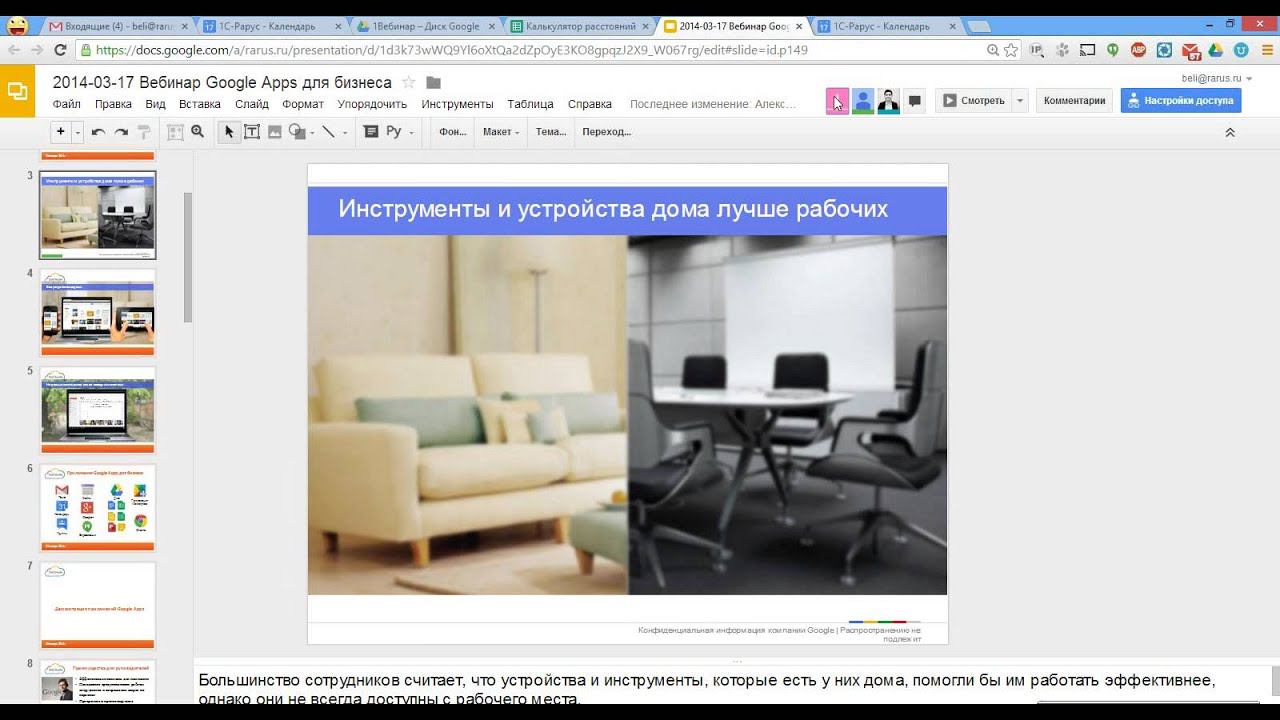Open the new slide layout dropdown arrow
This screenshot has width=1280, height=720.
(x=77, y=131)
